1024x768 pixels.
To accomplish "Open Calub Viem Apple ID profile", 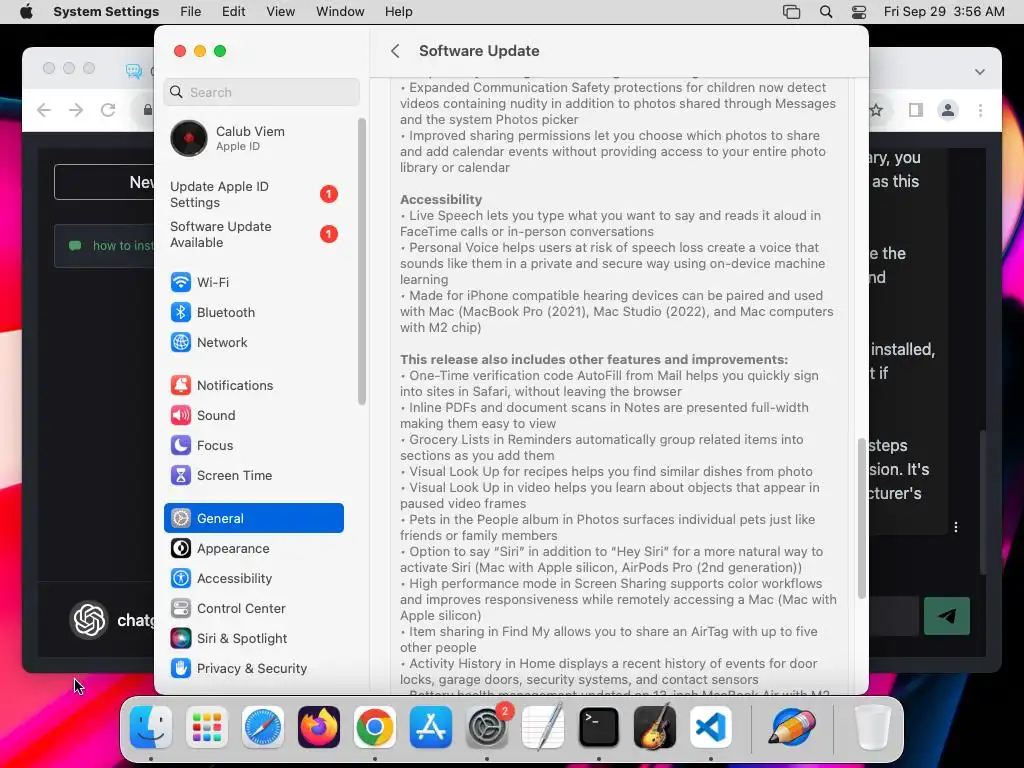I will click(253, 138).
